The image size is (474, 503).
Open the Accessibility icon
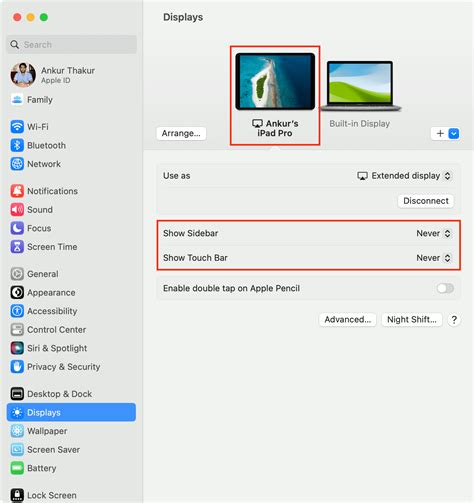click(x=17, y=311)
